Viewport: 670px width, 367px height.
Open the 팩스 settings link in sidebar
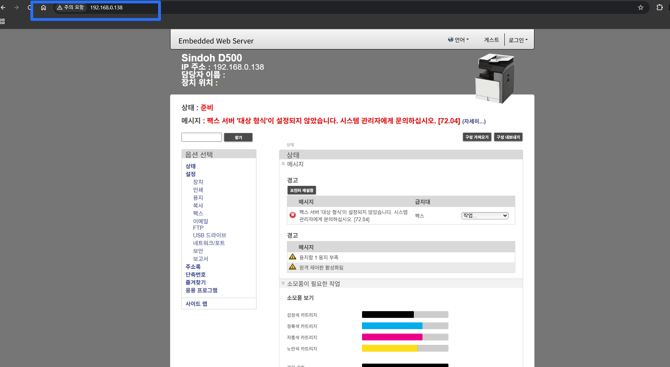pyautogui.click(x=198, y=213)
